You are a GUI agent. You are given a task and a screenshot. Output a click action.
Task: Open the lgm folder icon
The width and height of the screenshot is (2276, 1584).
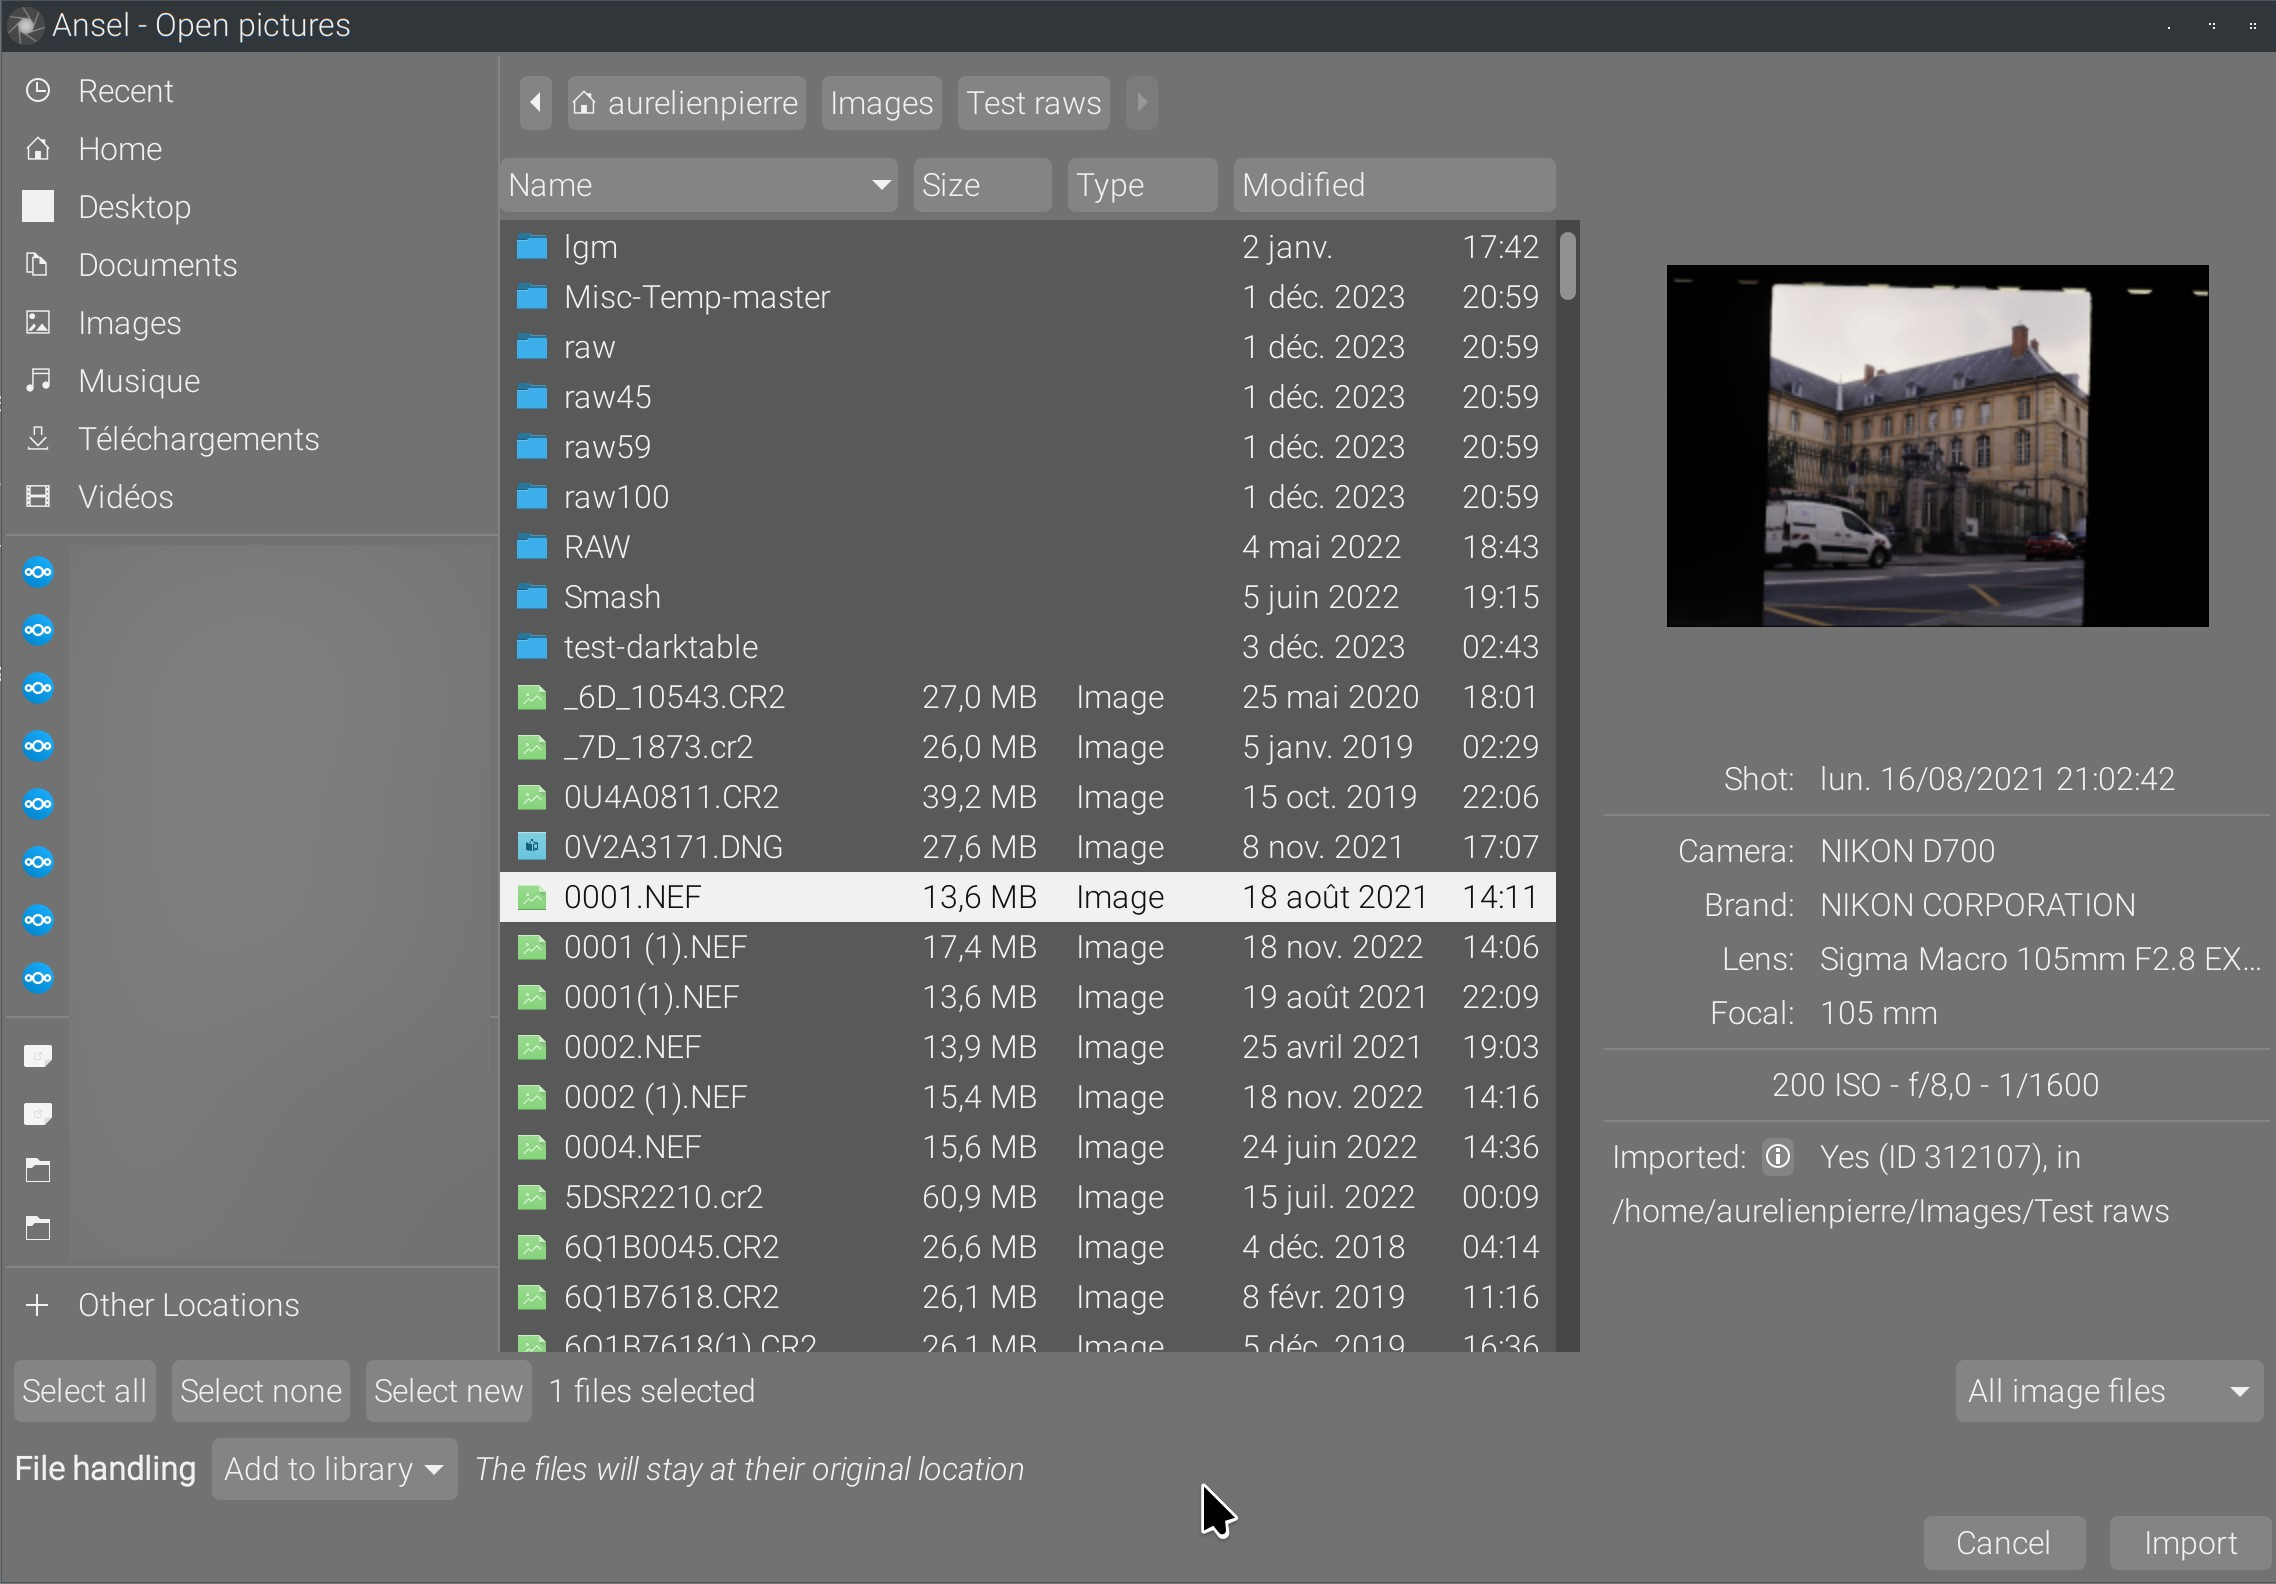[x=532, y=247]
